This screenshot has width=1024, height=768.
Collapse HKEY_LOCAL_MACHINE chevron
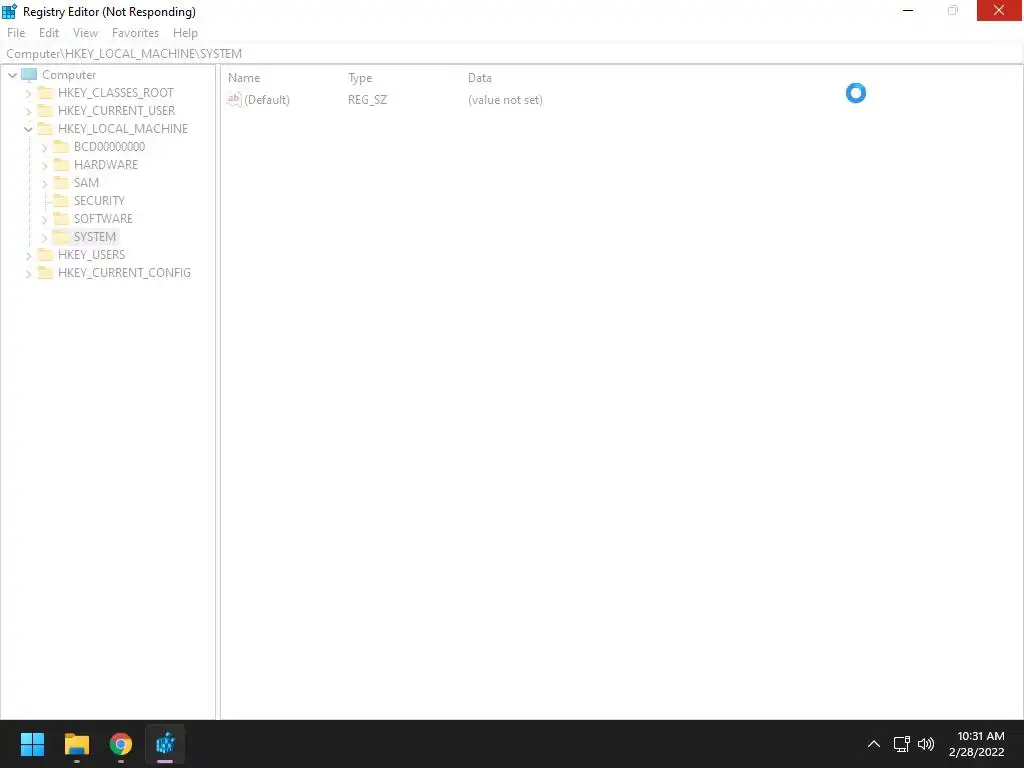28,129
